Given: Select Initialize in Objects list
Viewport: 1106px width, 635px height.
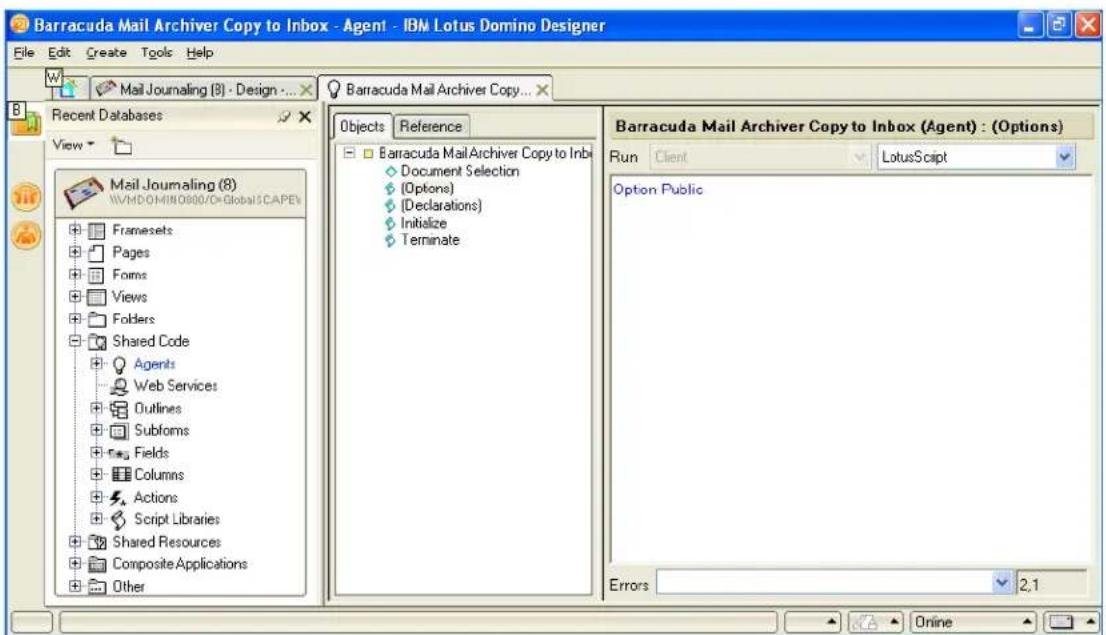Looking at the screenshot, I should [x=423, y=223].
